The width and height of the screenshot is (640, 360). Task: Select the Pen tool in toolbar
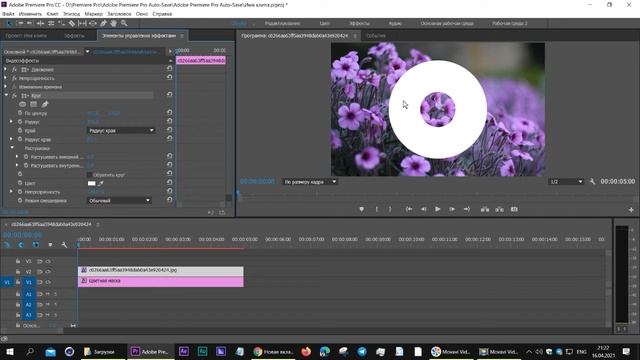coord(103,24)
